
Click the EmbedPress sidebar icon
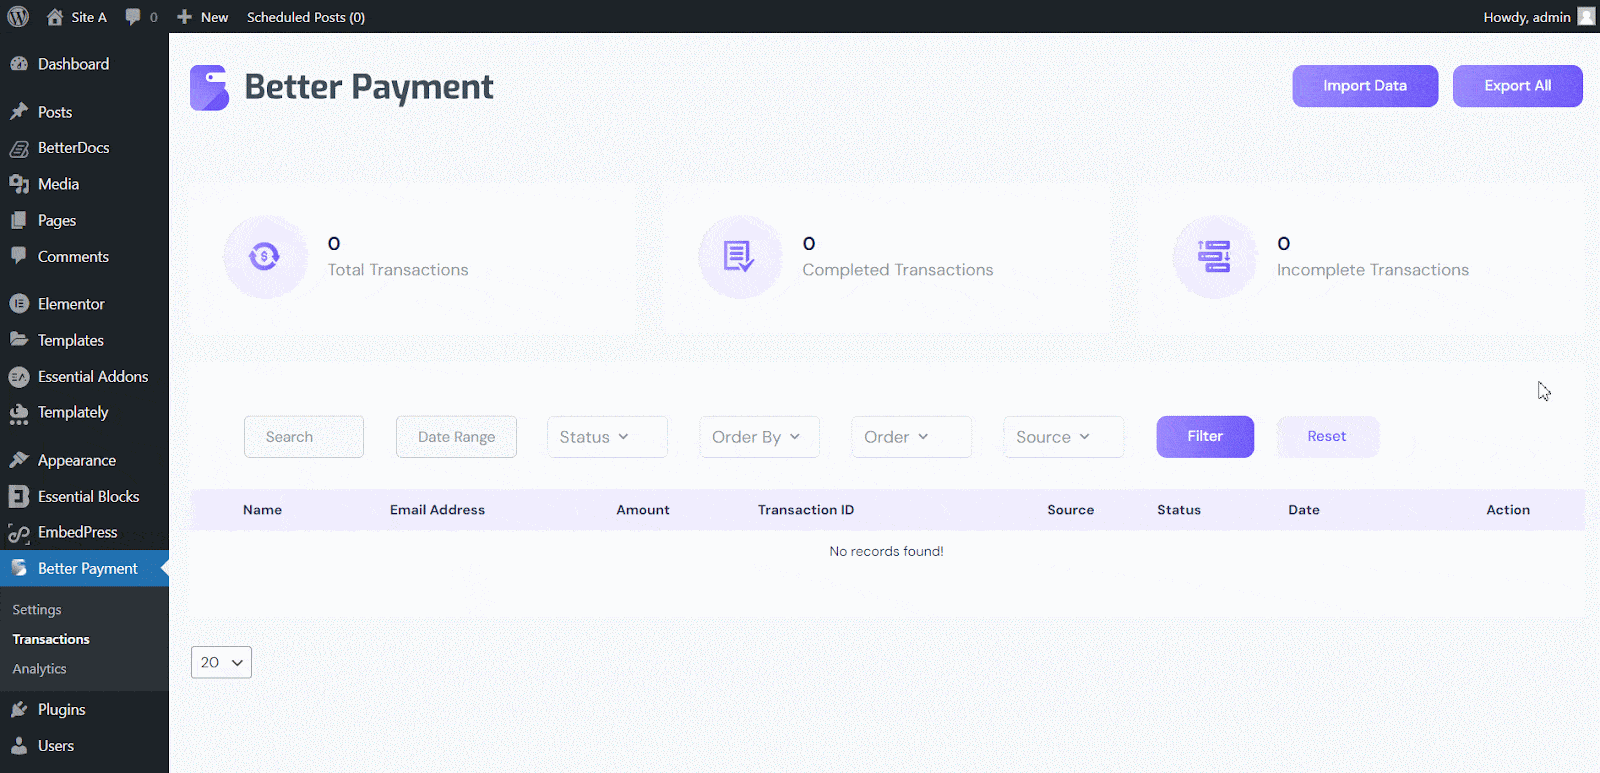[x=19, y=533]
